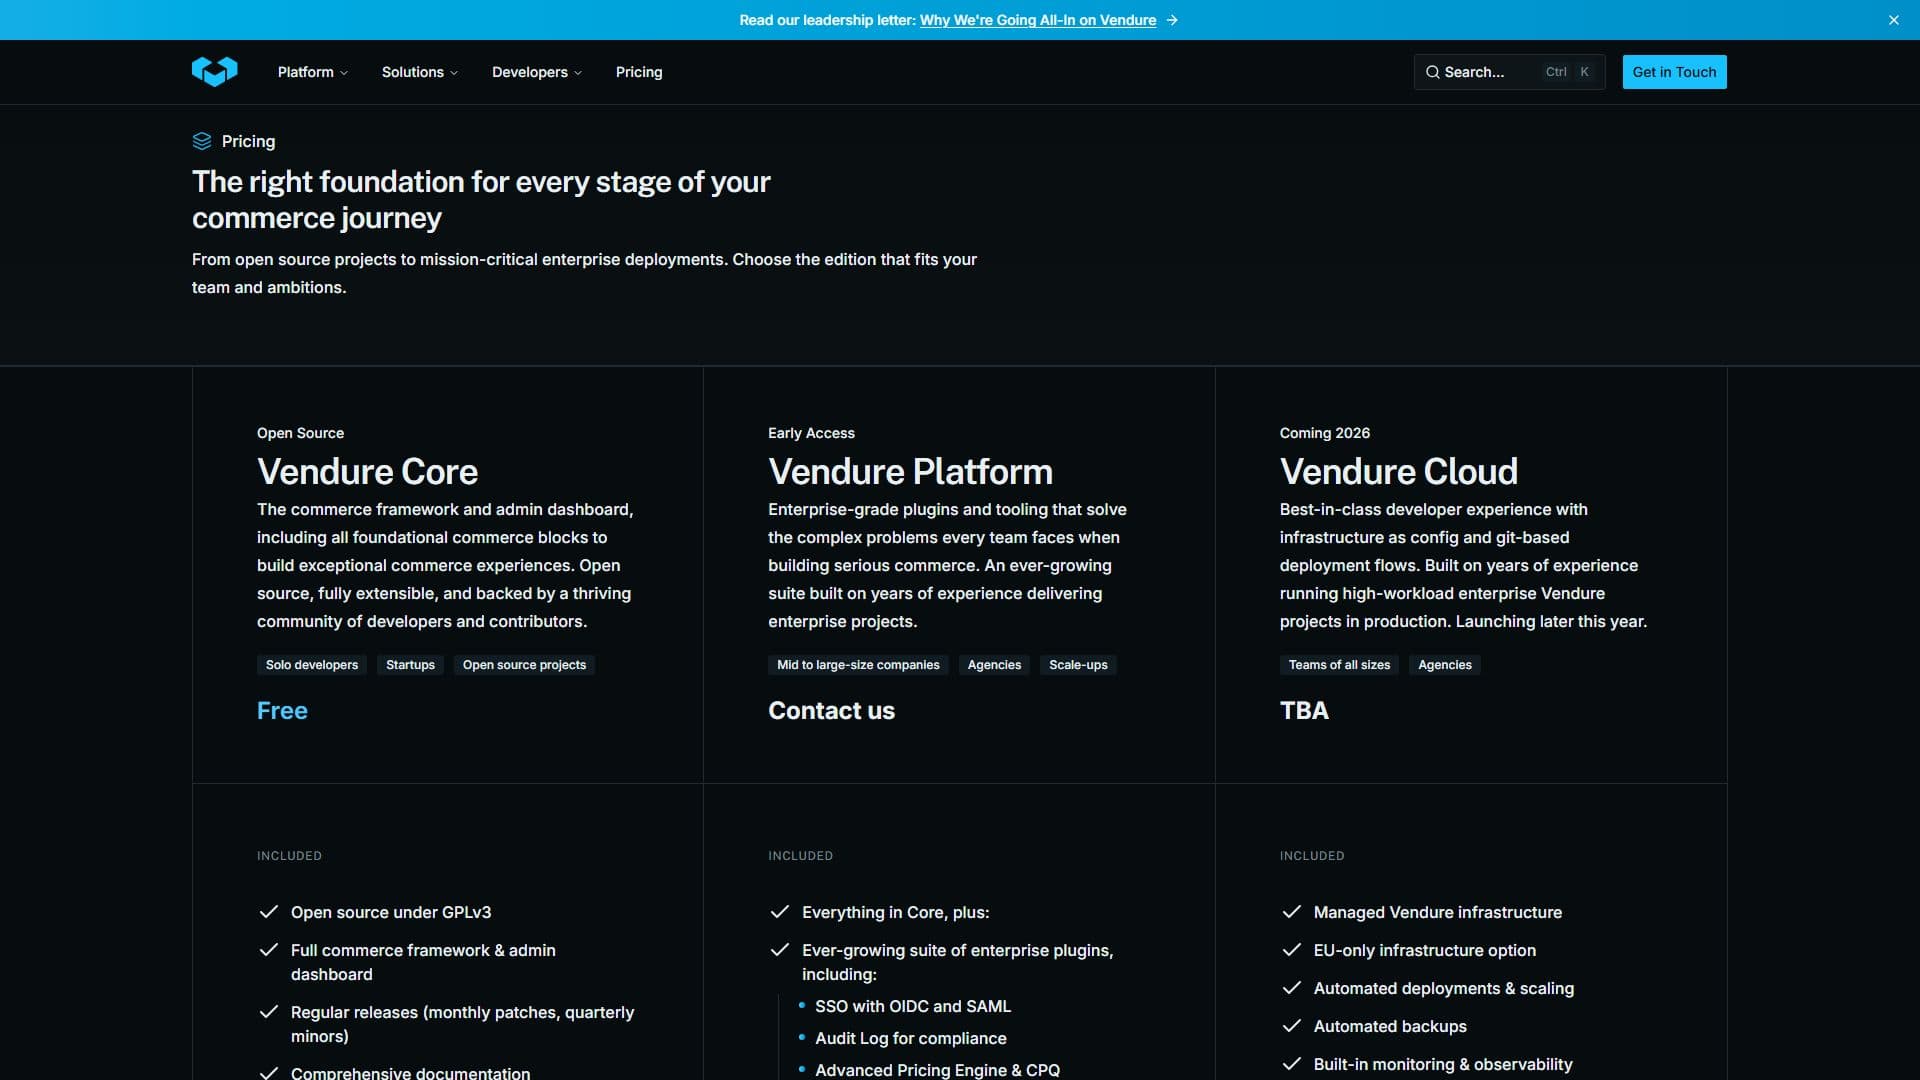Screen dimensions: 1920x1080
Task: Click checkmark beside Automated deployments & scaling
Action: [x=1291, y=988]
